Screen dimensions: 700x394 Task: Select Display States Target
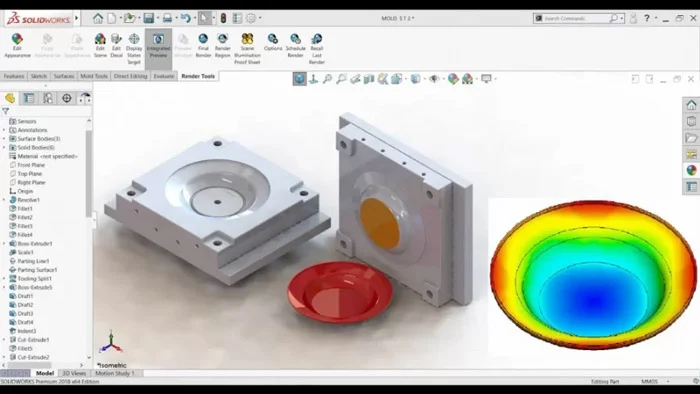(x=134, y=49)
